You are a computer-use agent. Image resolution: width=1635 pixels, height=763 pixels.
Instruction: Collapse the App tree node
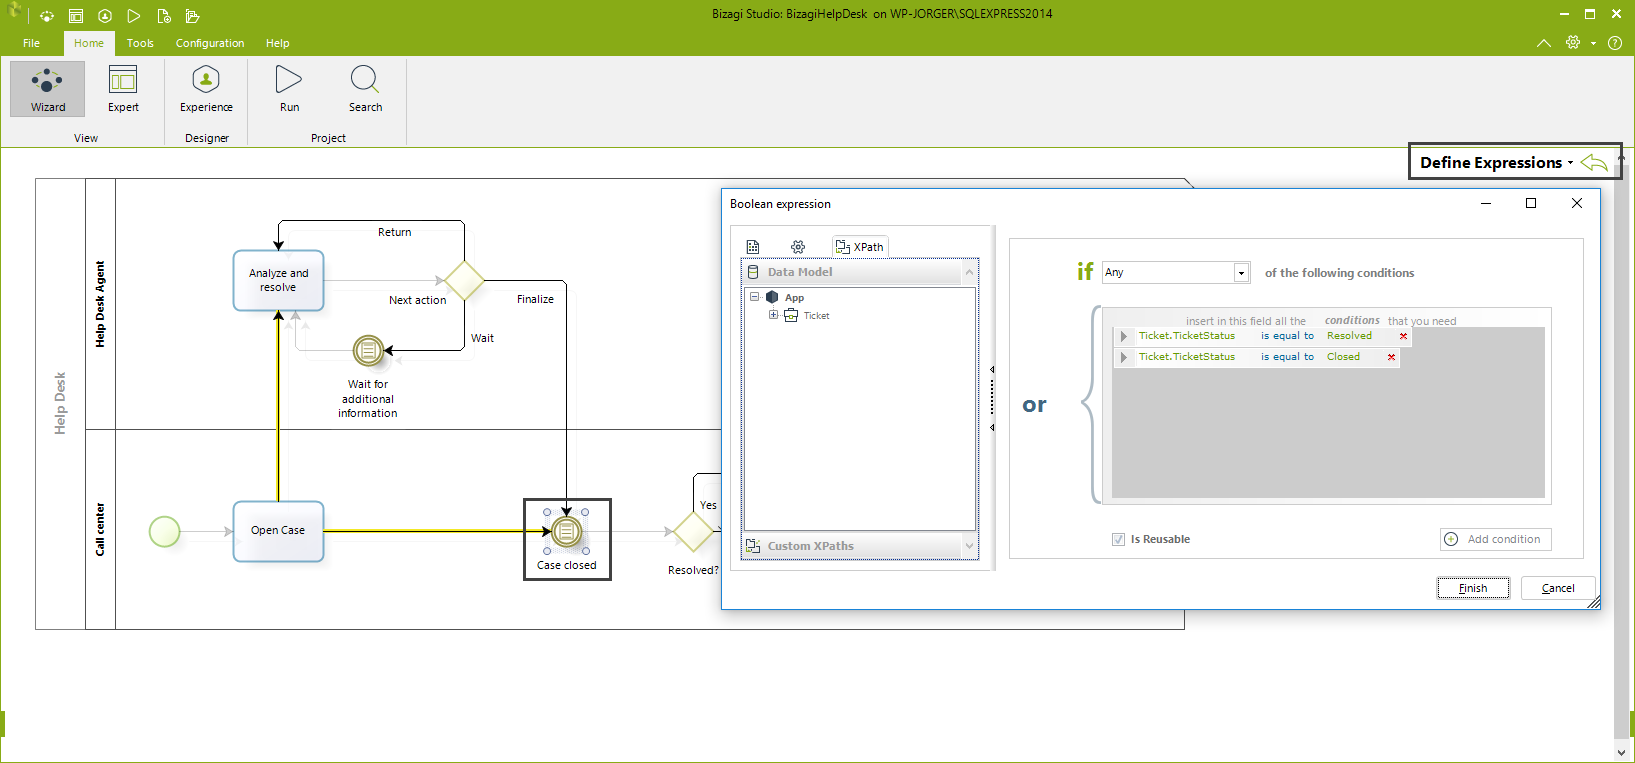[x=755, y=297]
